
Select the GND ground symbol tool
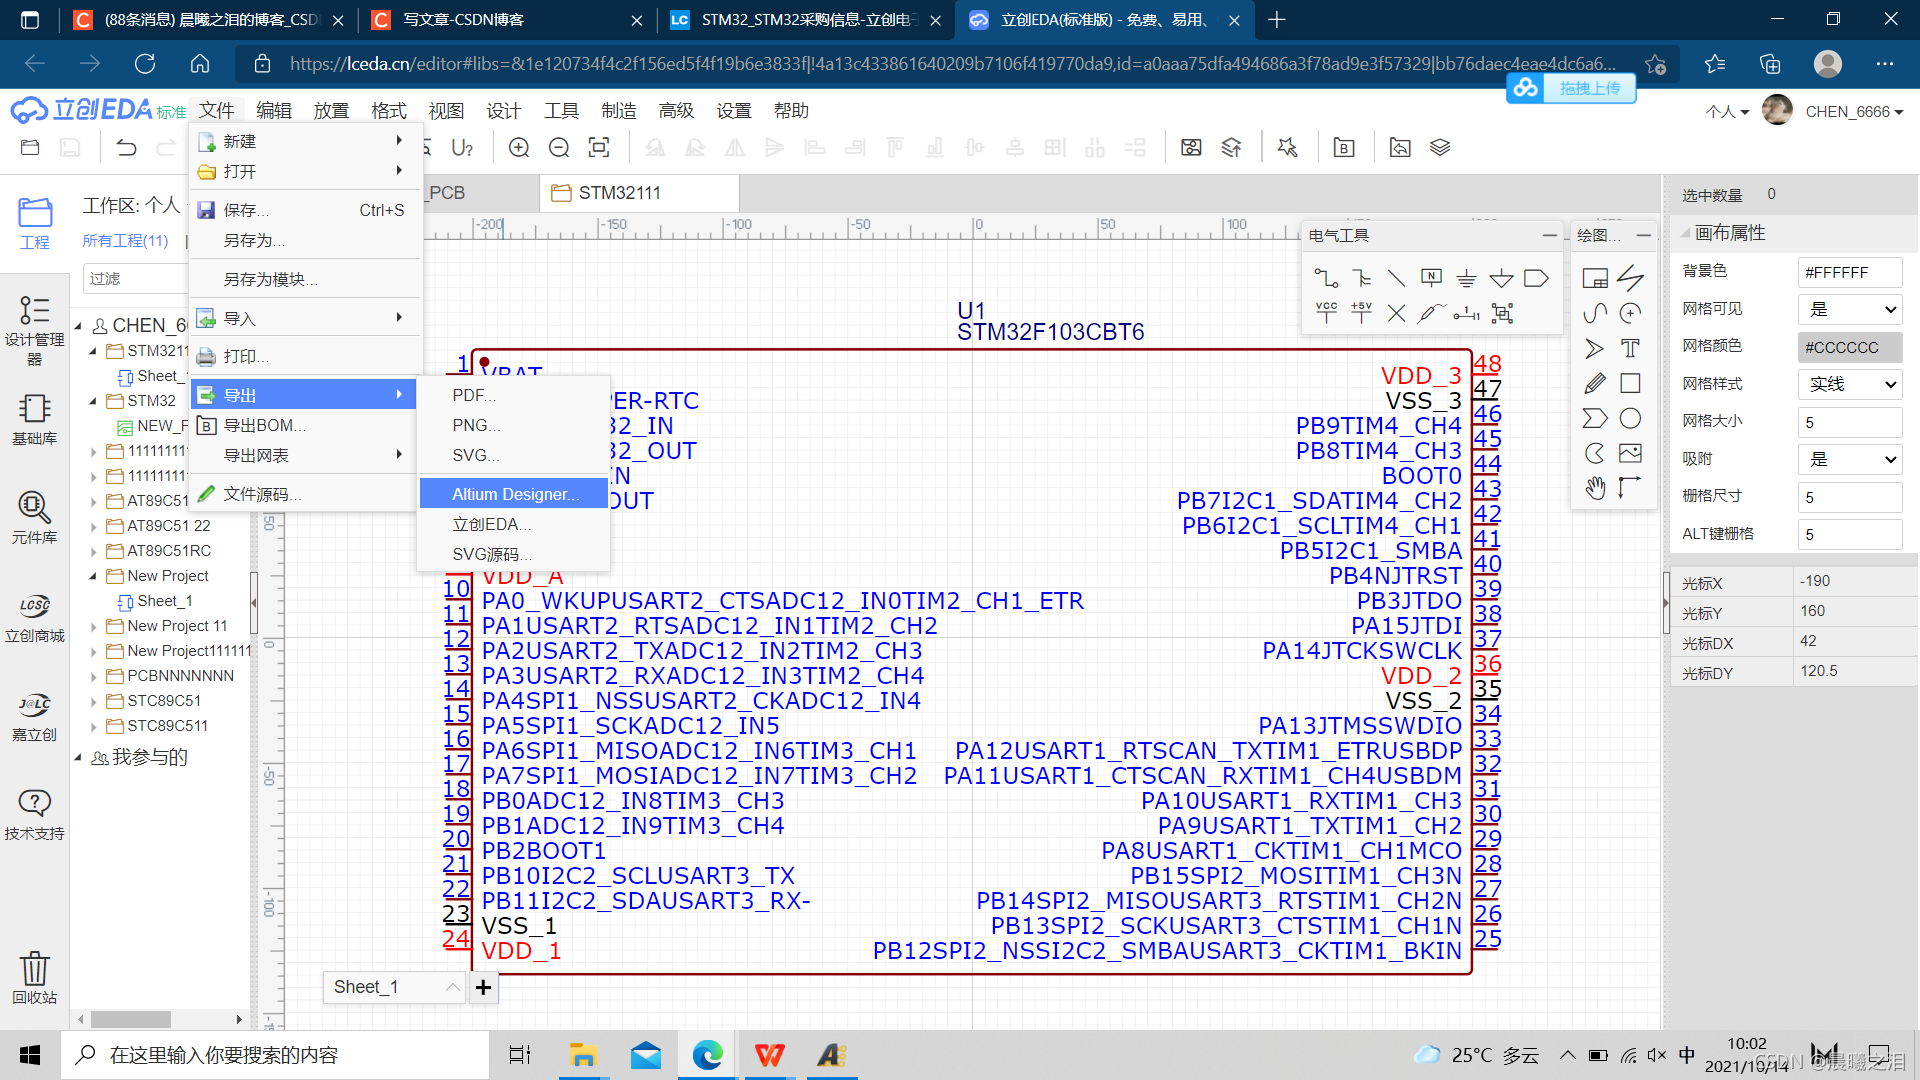pos(1466,278)
